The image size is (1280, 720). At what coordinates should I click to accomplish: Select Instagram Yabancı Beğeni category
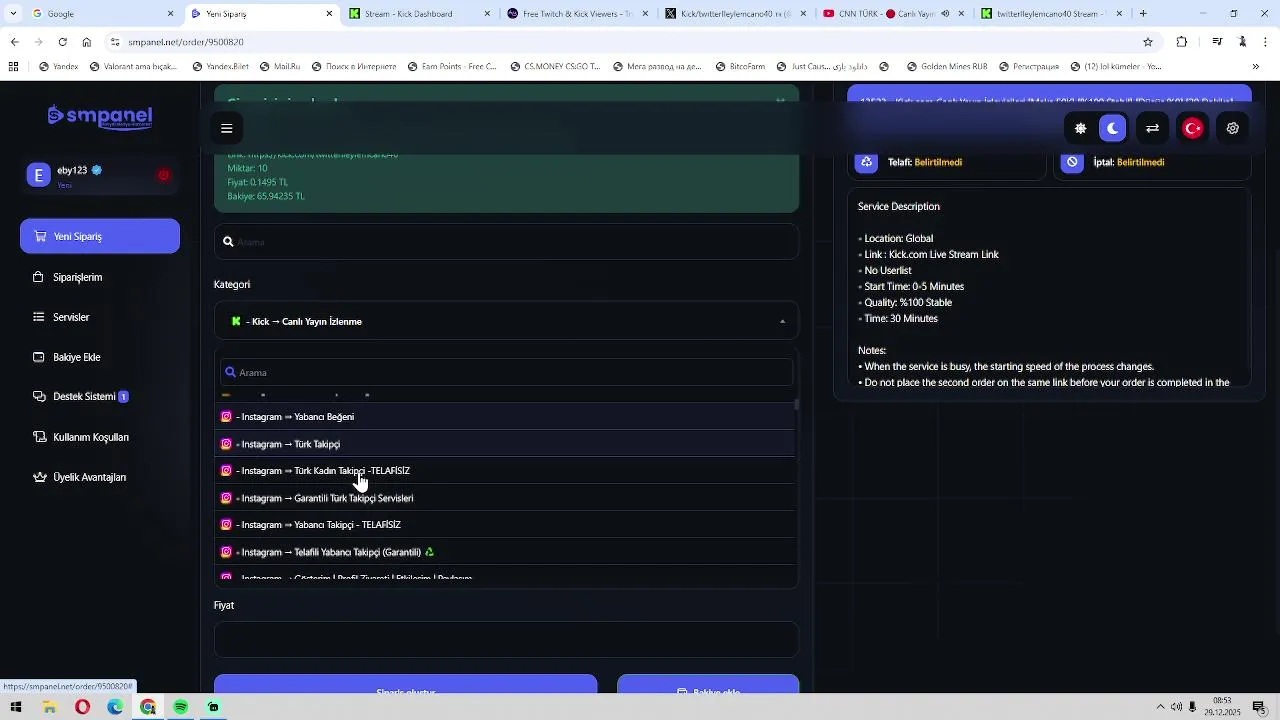pos(506,417)
